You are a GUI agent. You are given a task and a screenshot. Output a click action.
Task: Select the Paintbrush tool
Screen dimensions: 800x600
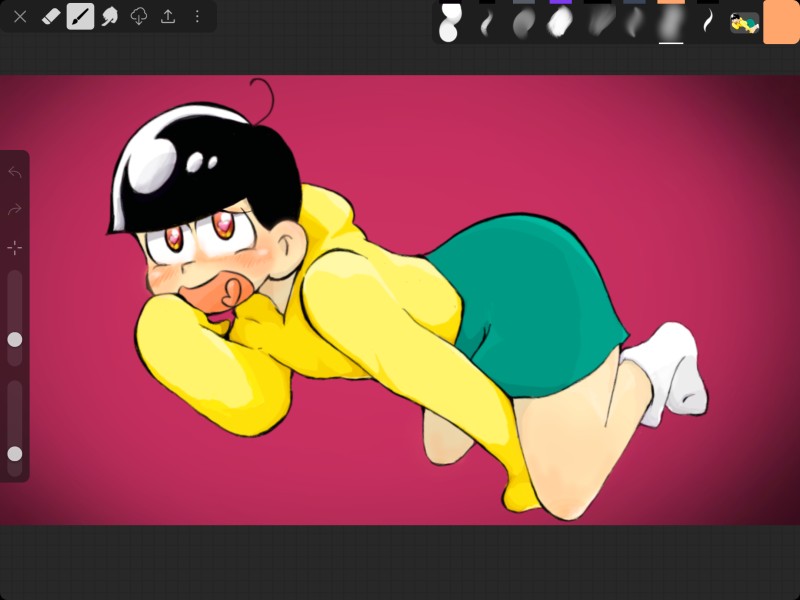tap(80, 16)
